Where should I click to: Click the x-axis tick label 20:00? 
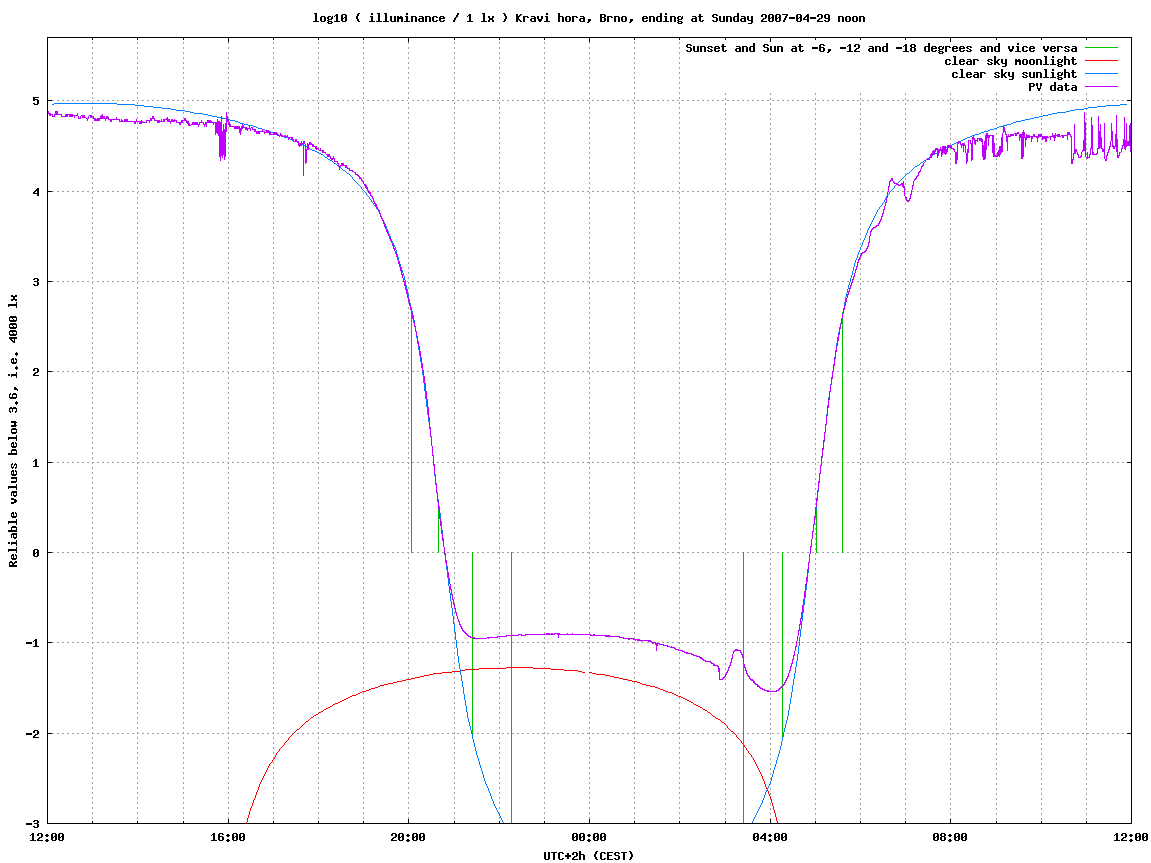click(408, 838)
